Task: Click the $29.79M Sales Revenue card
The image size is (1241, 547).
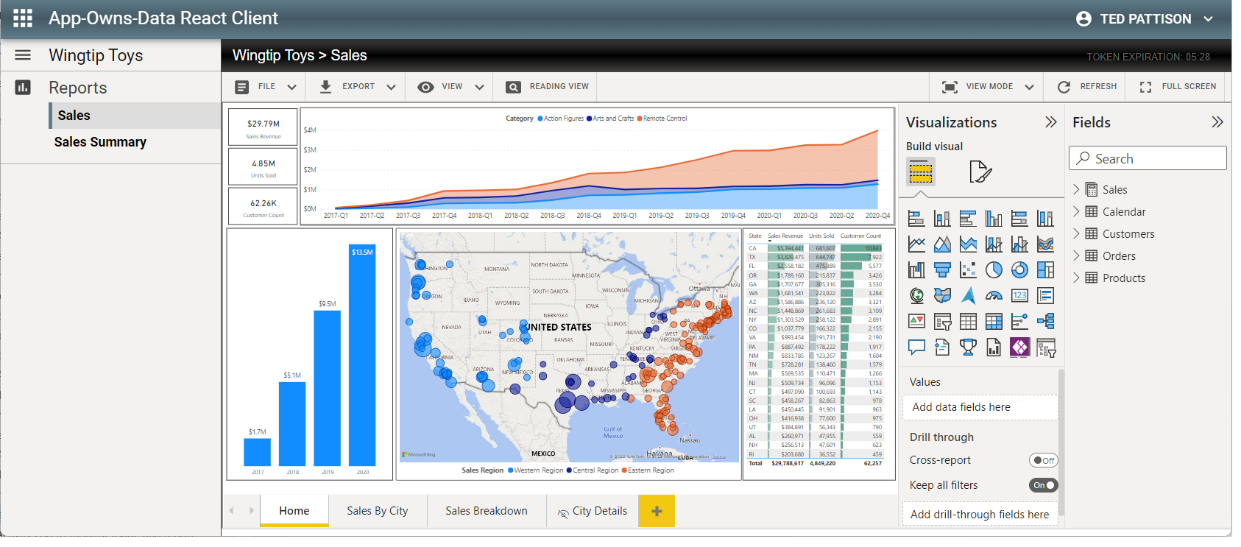Action: pyautogui.click(x=263, y=127)
